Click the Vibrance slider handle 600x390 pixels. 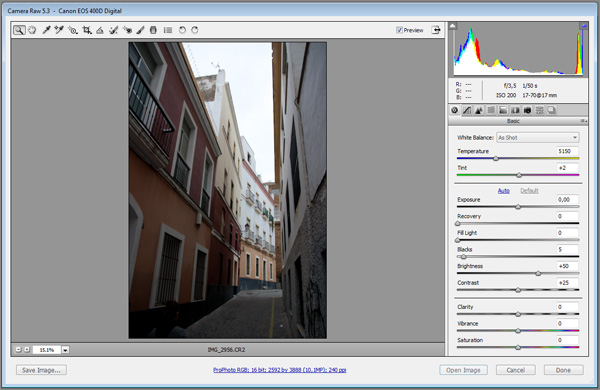[x=518, y=331]
